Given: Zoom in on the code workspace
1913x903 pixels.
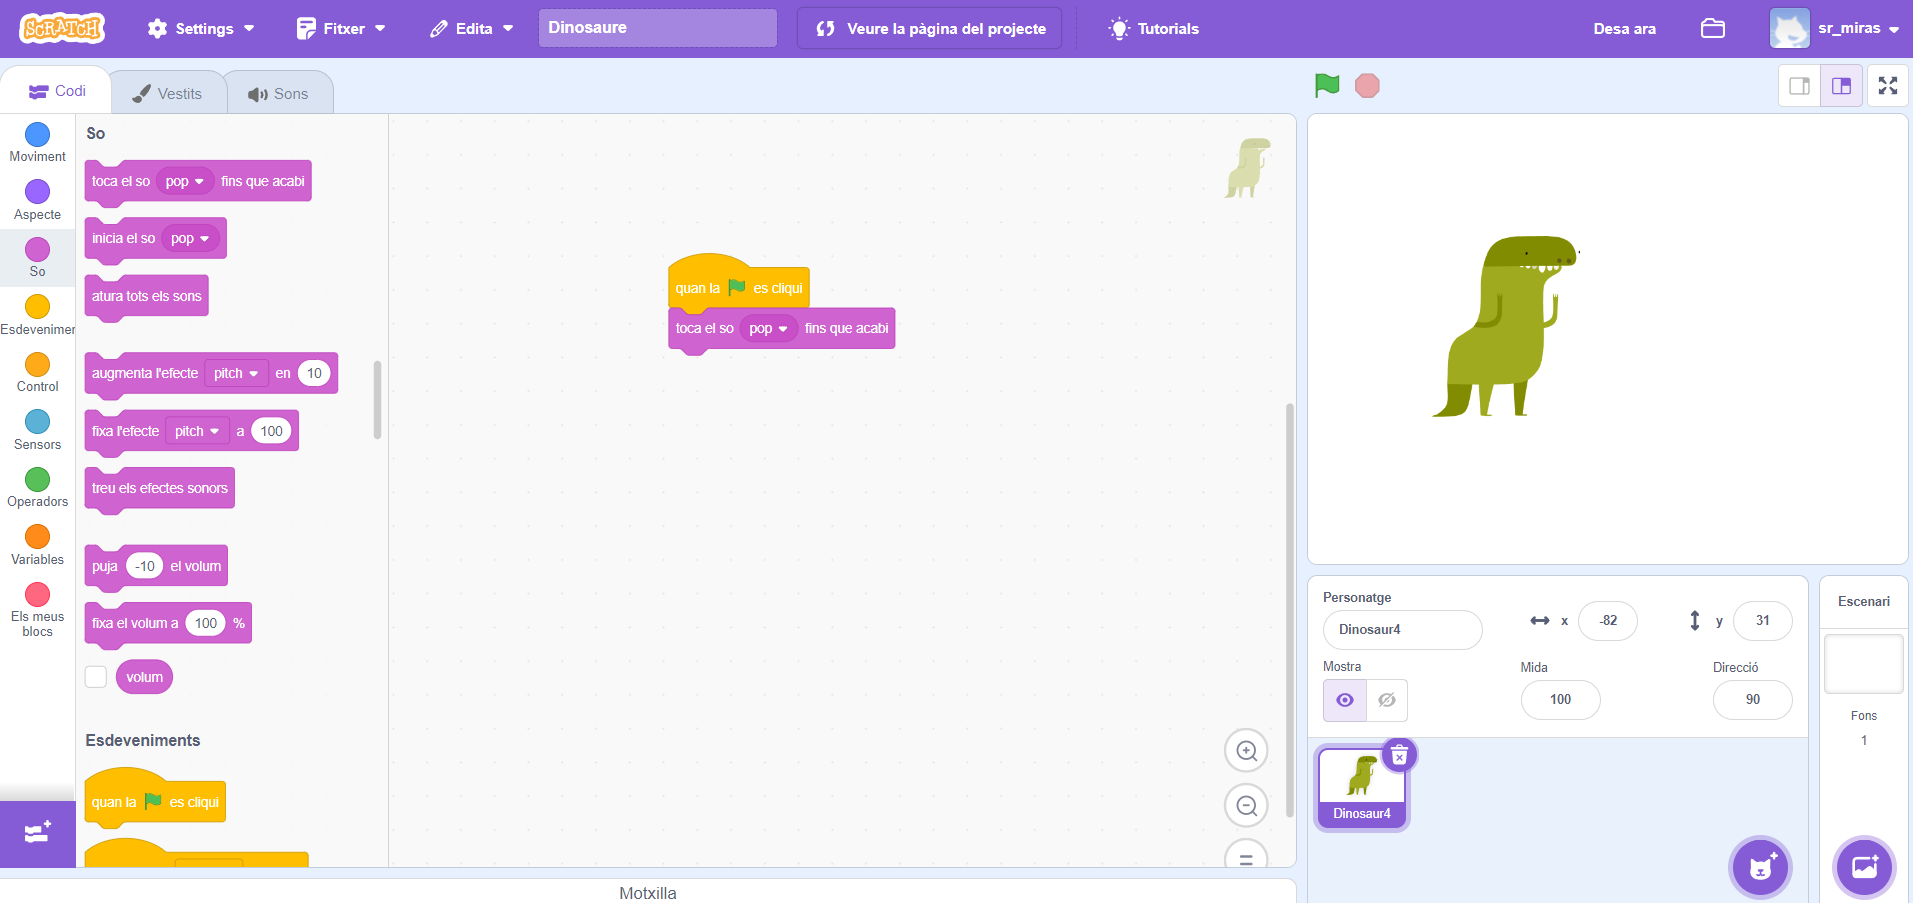Looking at the screenshot, I should coord(1246,751).
